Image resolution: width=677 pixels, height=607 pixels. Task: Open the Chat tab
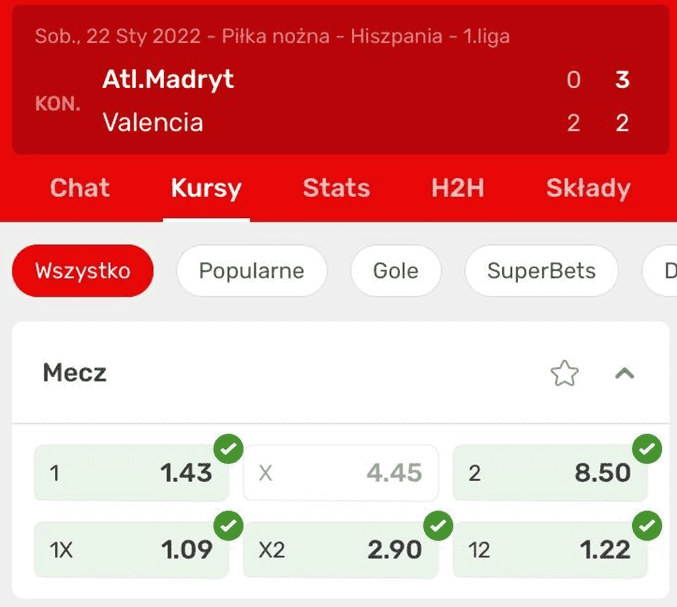(80, 188)
